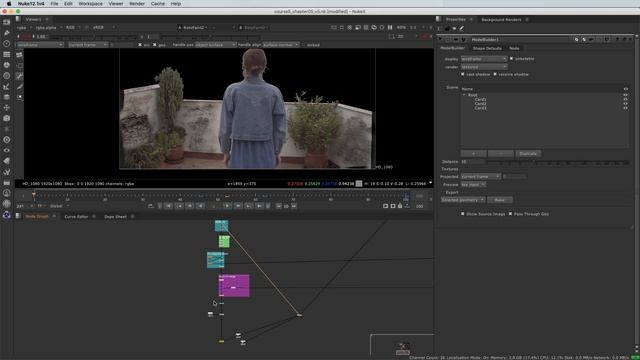This screenshot has height=360, width=640.
Task: Open the Background Renders tab
Action: pyautogui.click(x=501, y=20)
